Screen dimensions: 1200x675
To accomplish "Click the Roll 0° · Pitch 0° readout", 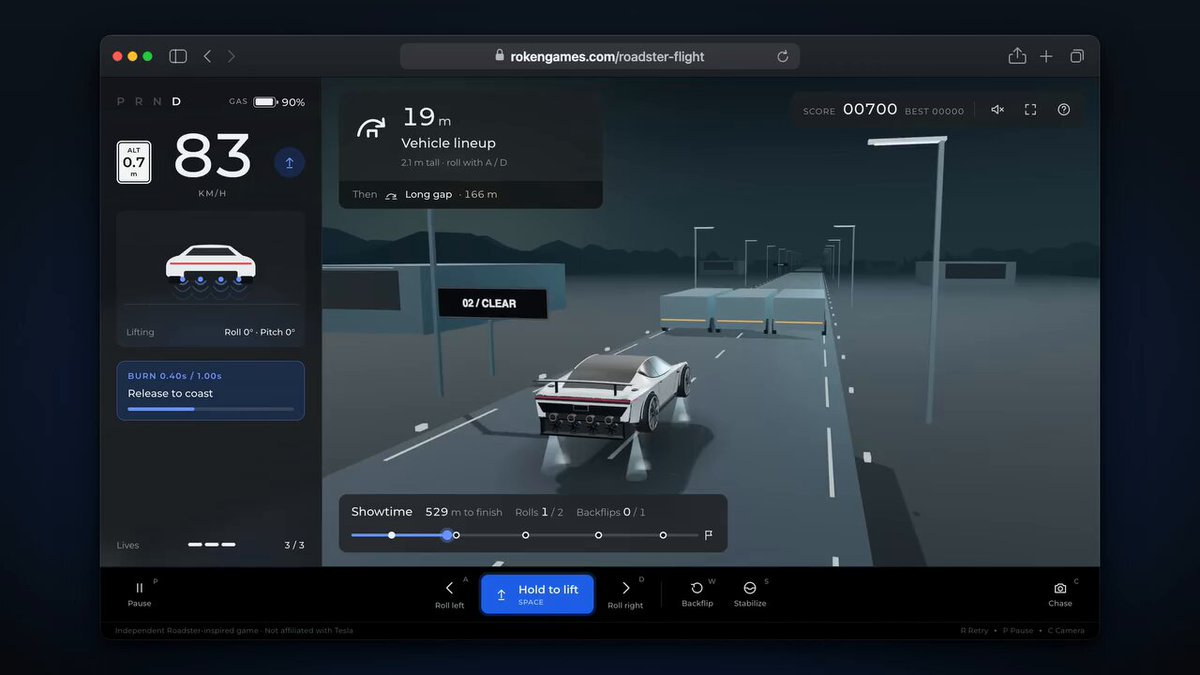I will [x=260, y=332].
